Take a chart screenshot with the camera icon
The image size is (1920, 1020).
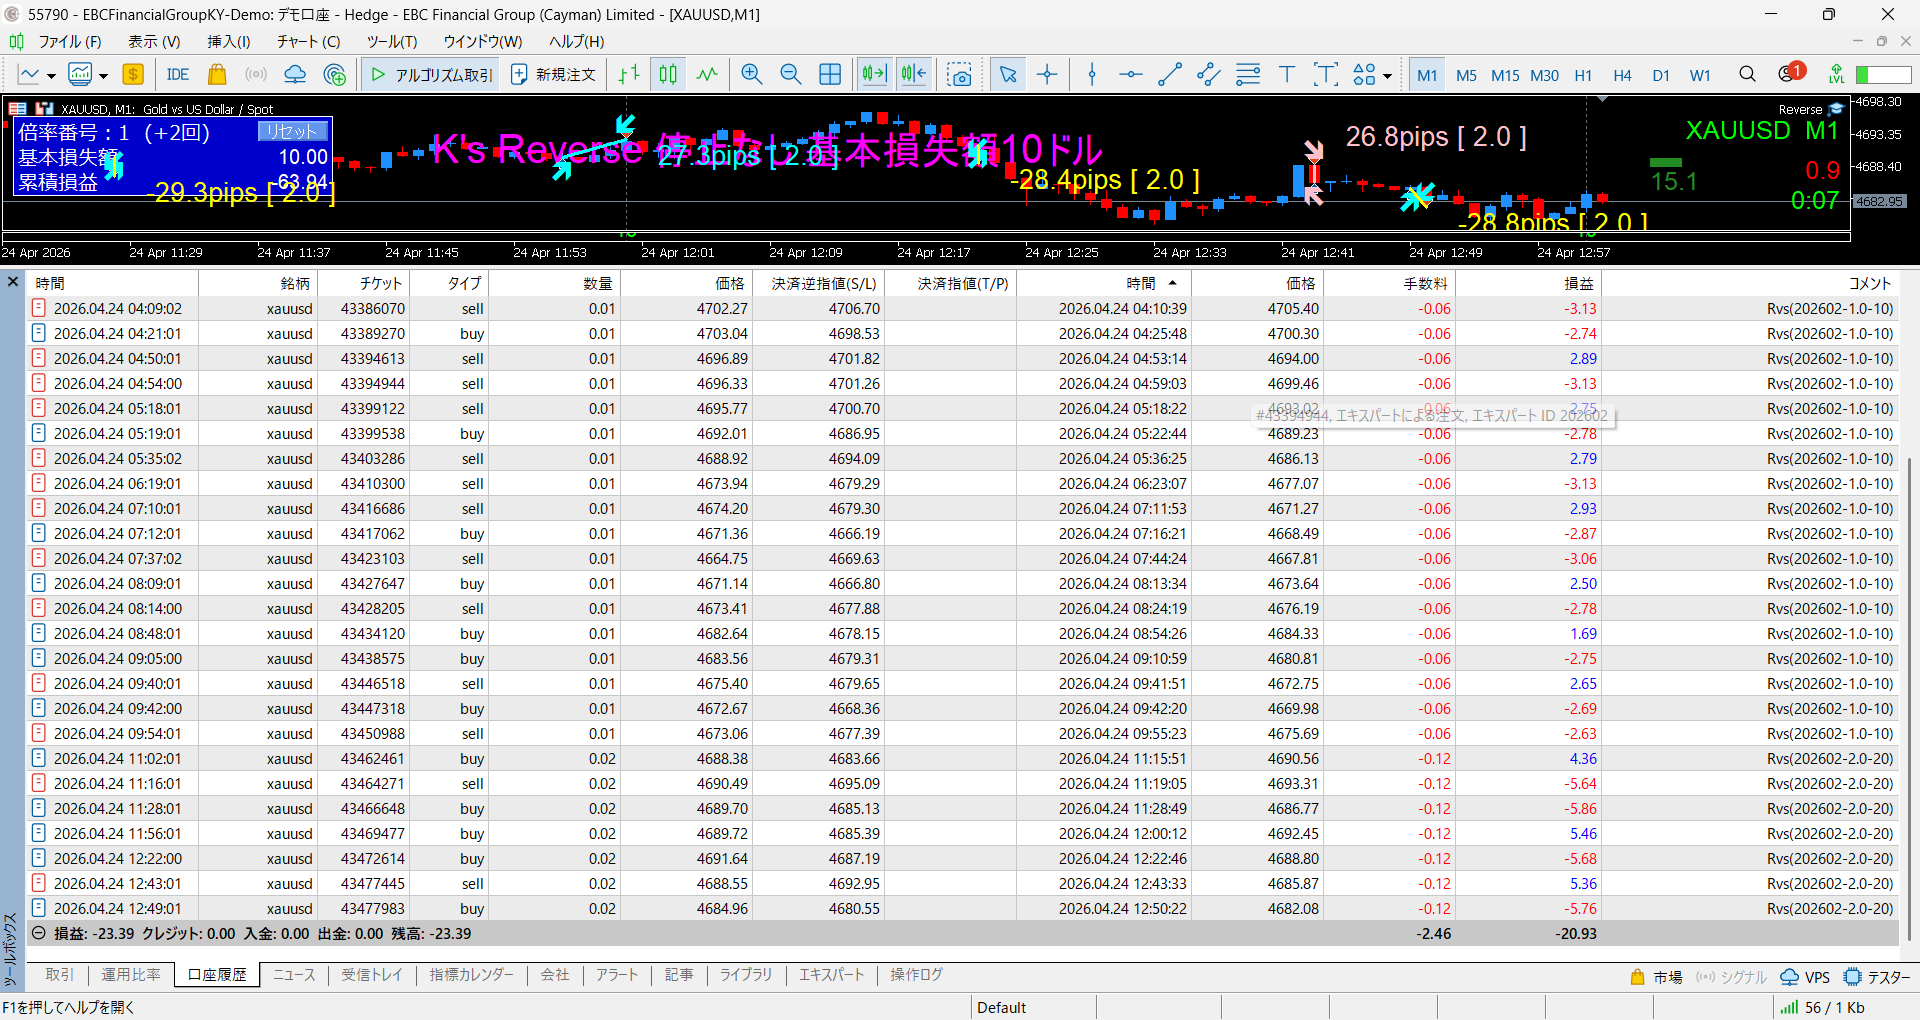959,75
